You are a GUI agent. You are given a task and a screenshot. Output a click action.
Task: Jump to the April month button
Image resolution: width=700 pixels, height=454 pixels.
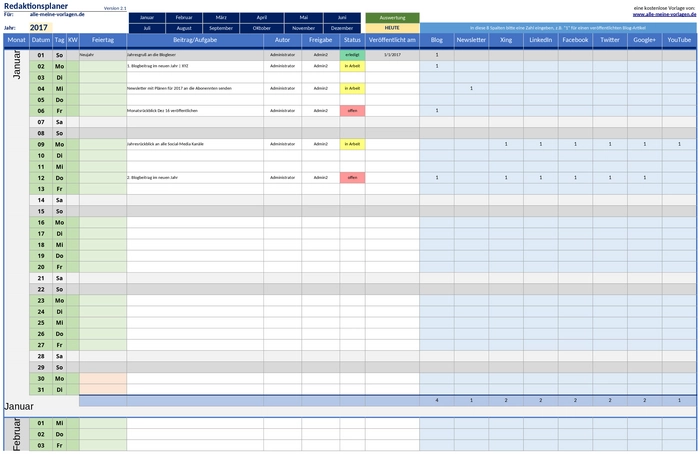(x=262, y=17)
